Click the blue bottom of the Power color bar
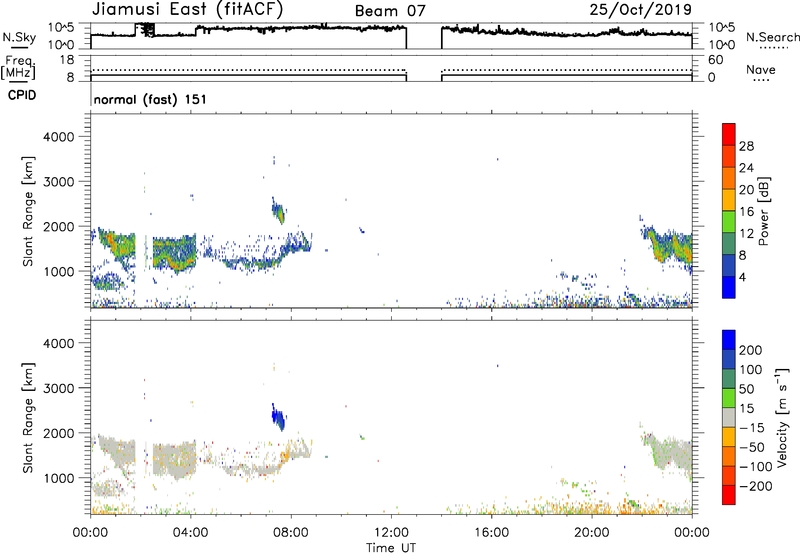The width and height of the screenshot is (800, 554). [x=729, y=287]
